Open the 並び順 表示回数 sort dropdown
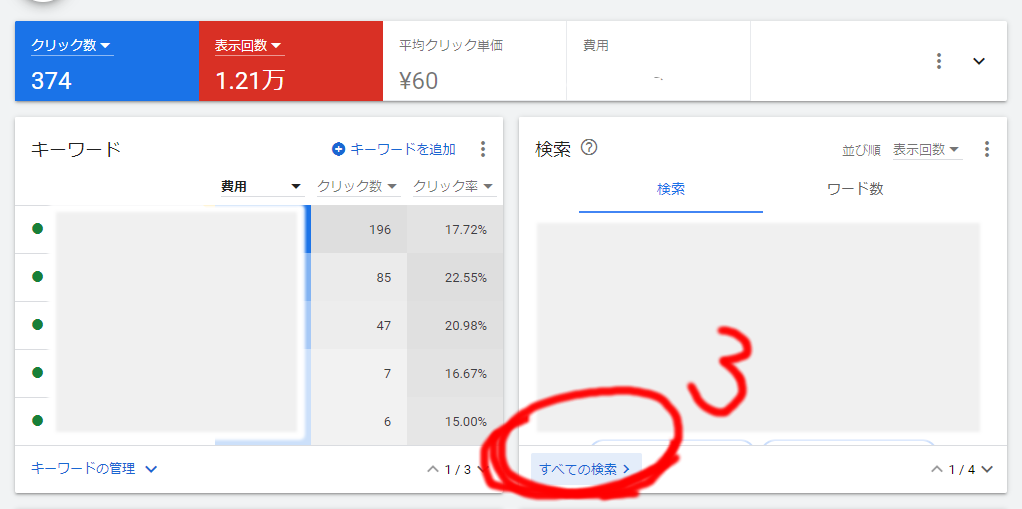Screen dimensions: 1022x509 [927, 150]
